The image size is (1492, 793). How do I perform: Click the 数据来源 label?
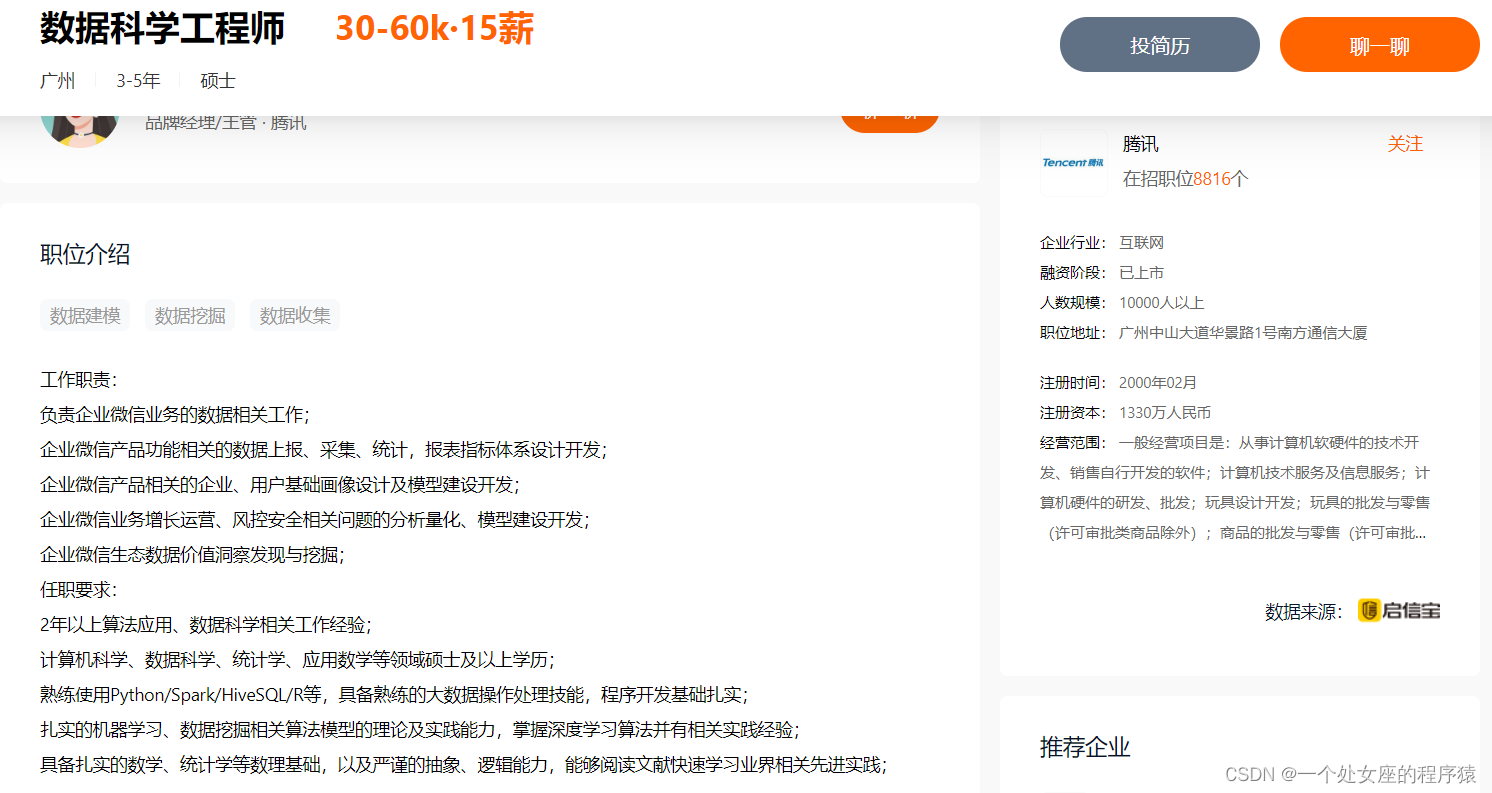(1304, 611)
